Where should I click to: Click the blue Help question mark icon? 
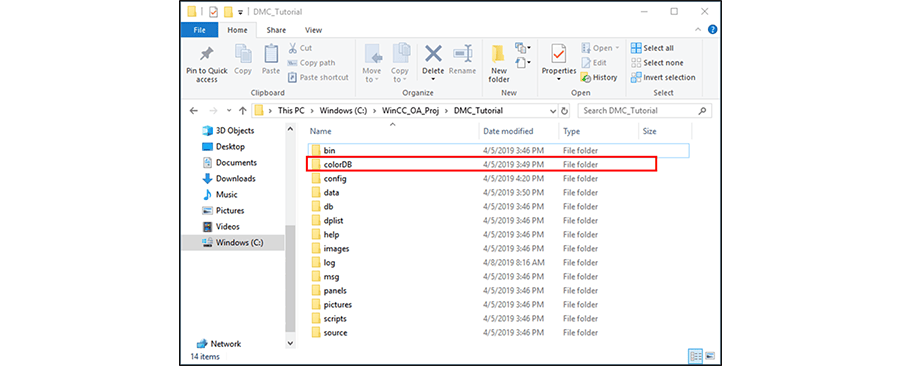pos(712,29)
